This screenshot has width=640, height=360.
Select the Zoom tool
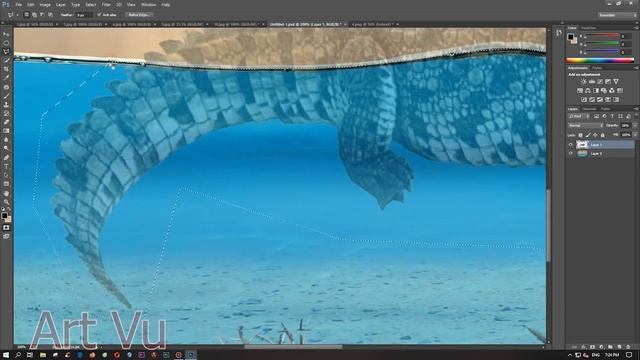pos(6,202)
